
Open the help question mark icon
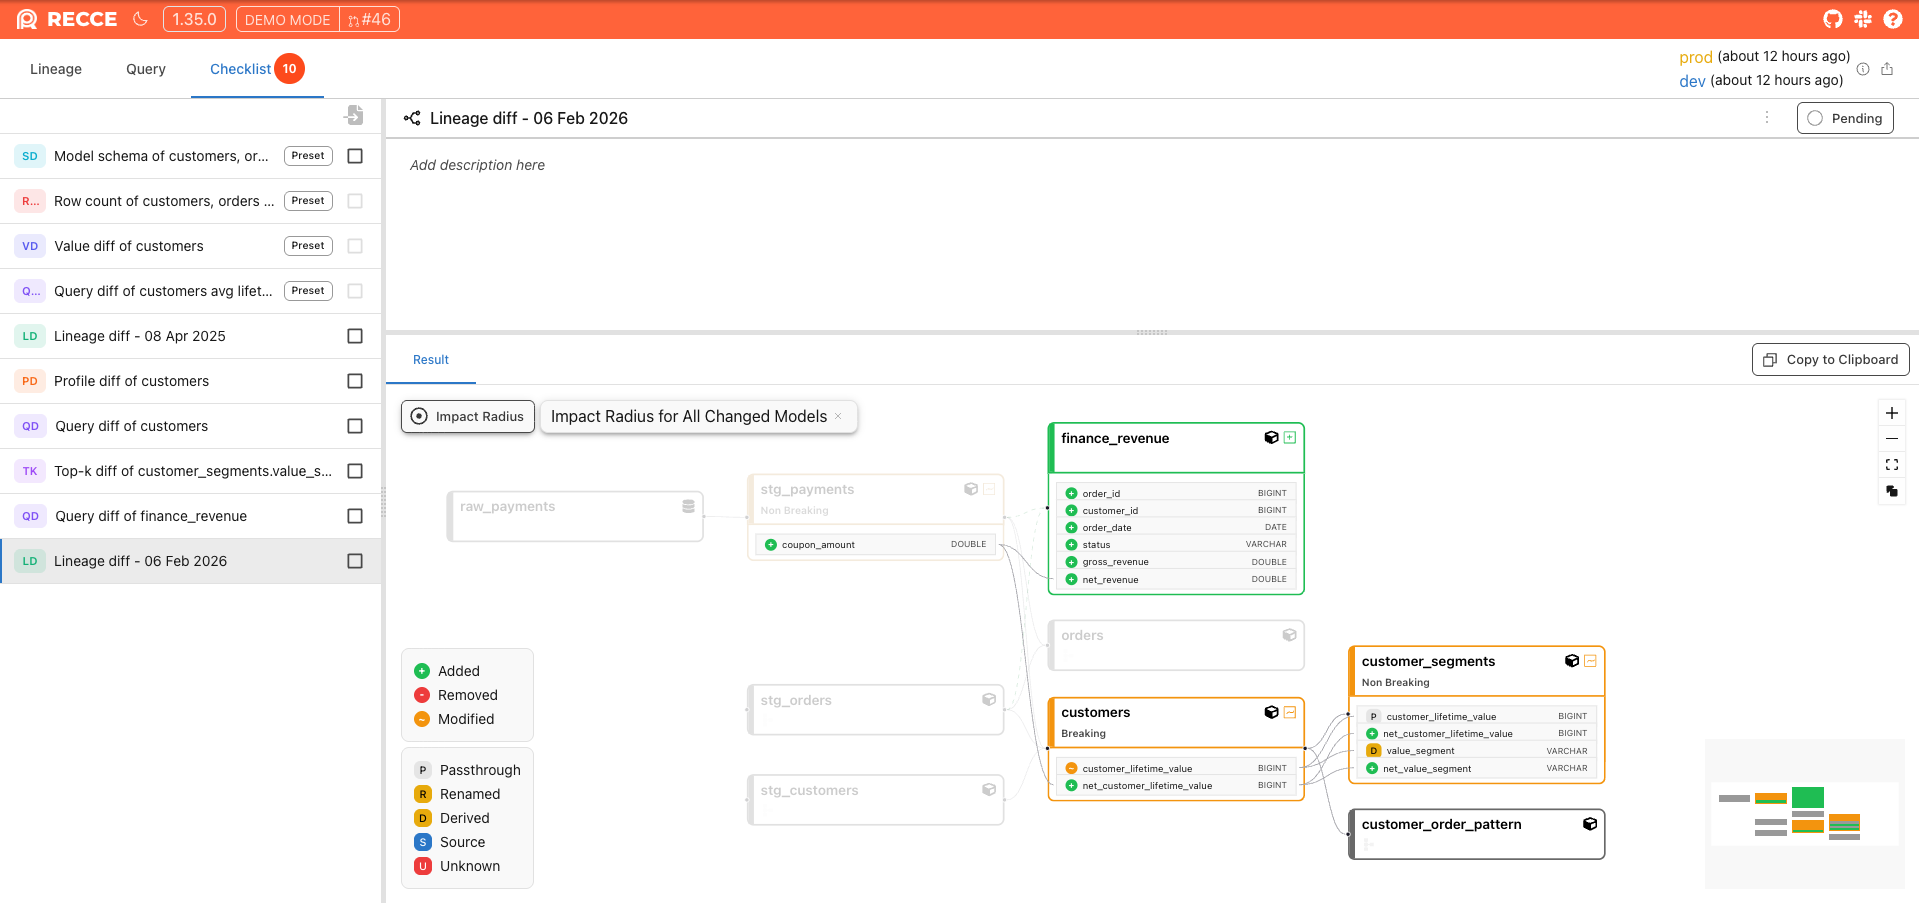(1892, 19)
